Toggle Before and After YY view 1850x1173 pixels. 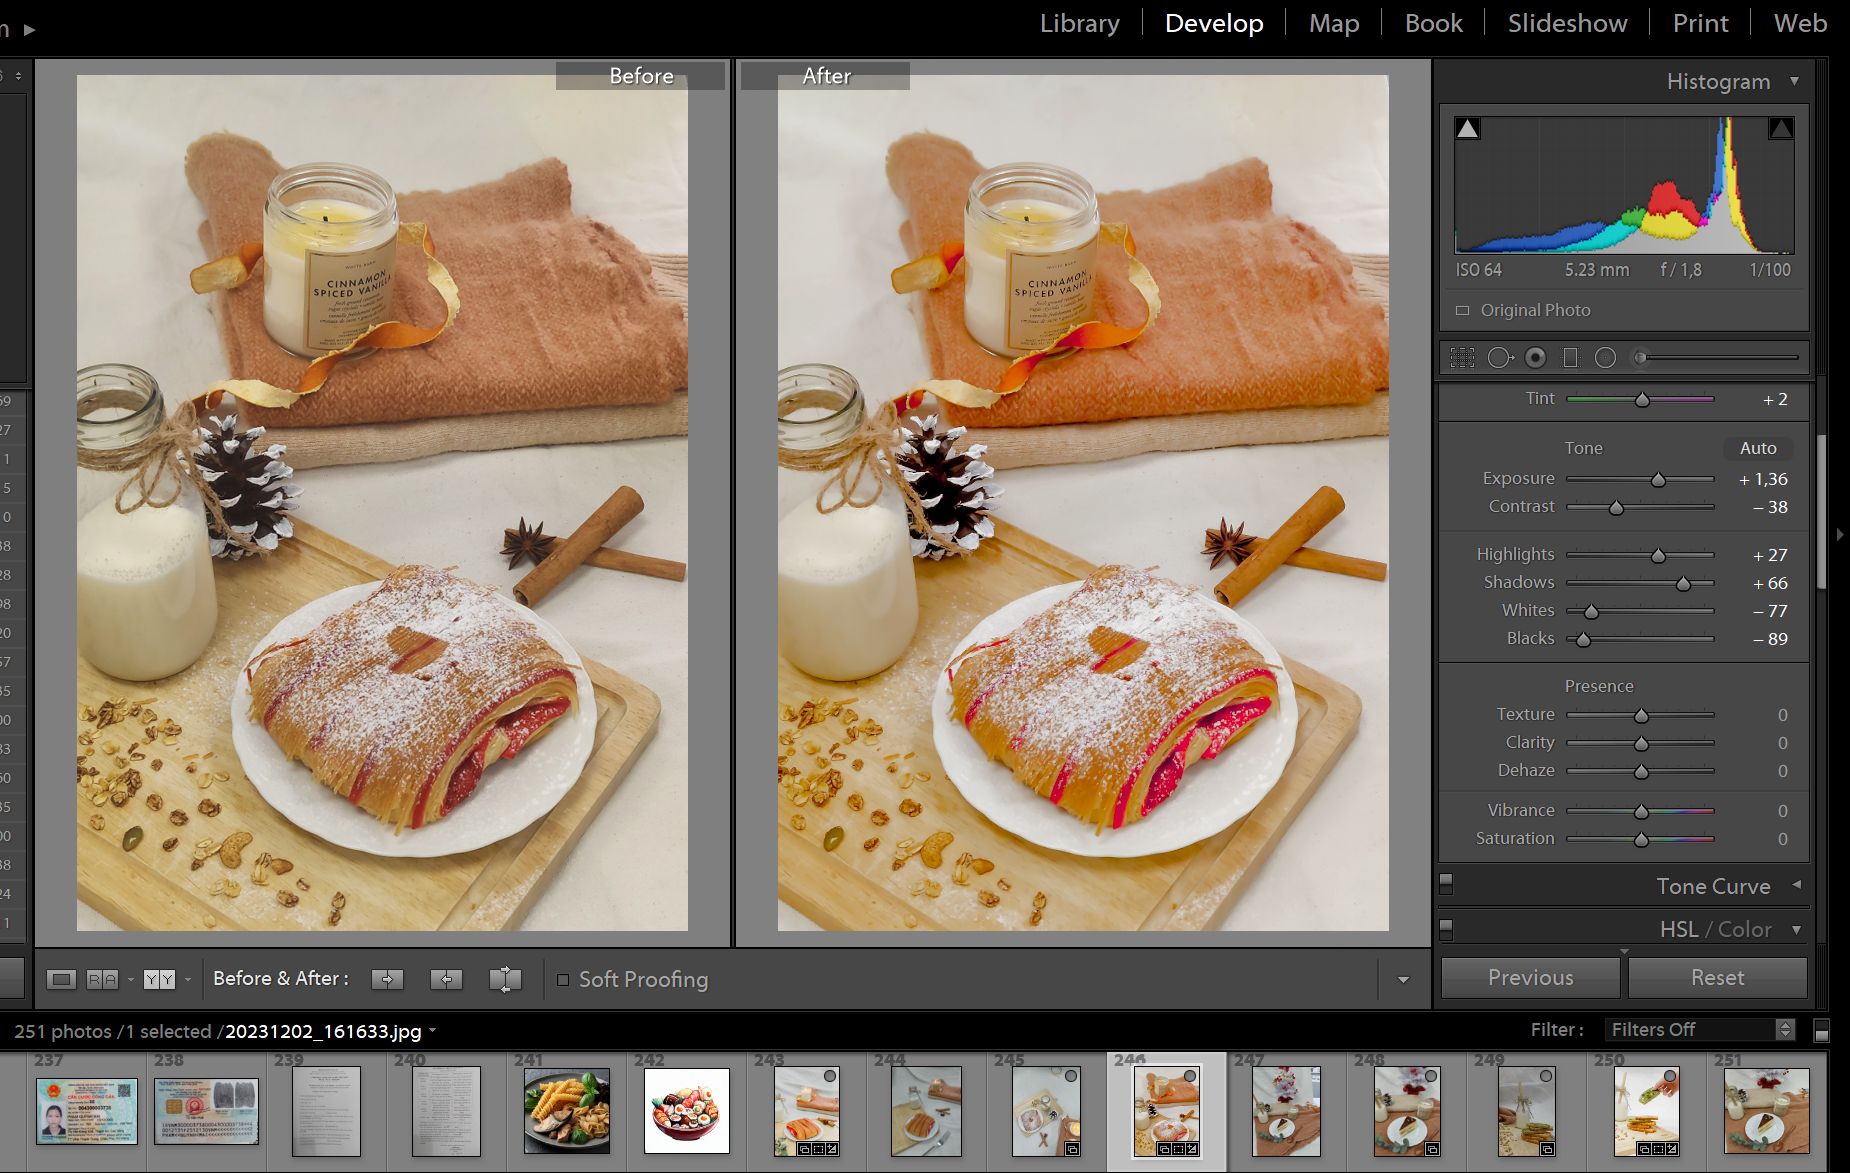pyautogui.click(x=159, y=979)
